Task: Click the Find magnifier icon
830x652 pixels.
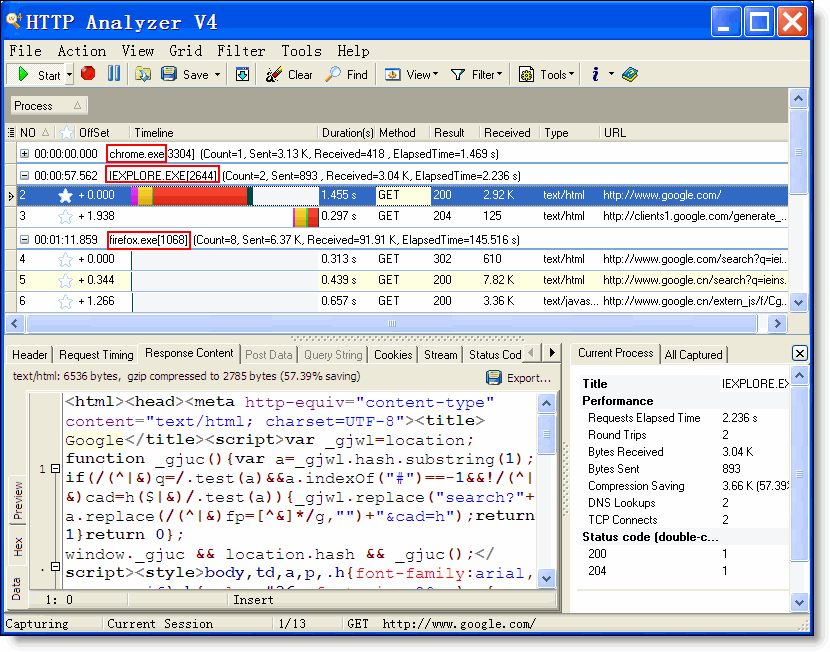Action: click(x=333, y=74)
